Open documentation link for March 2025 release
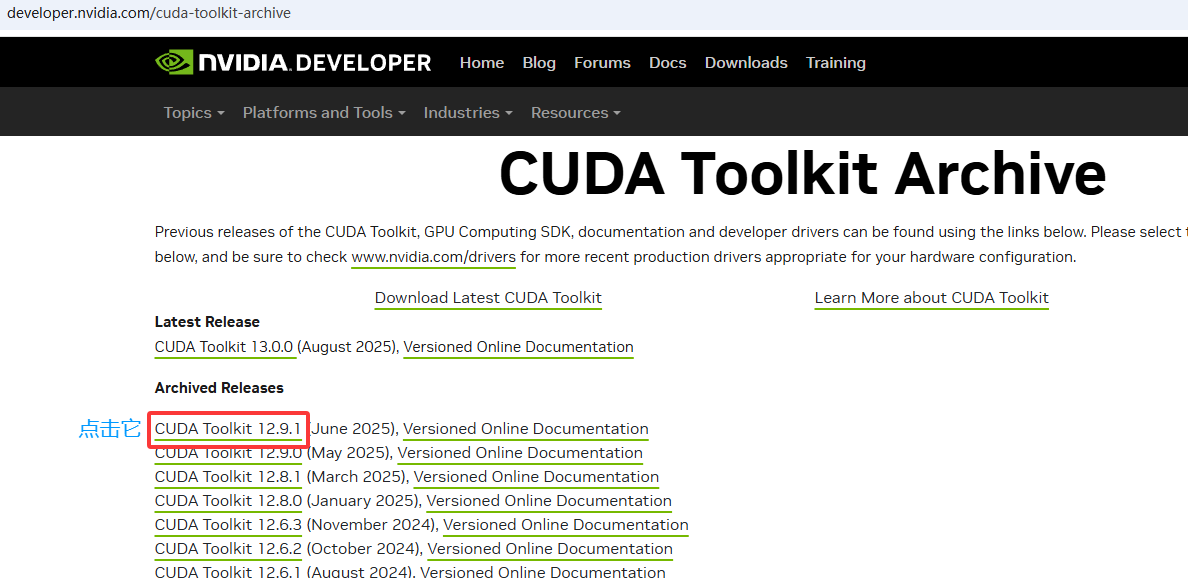This screenshot has width=1188, height=578. (x=536, y=477)
